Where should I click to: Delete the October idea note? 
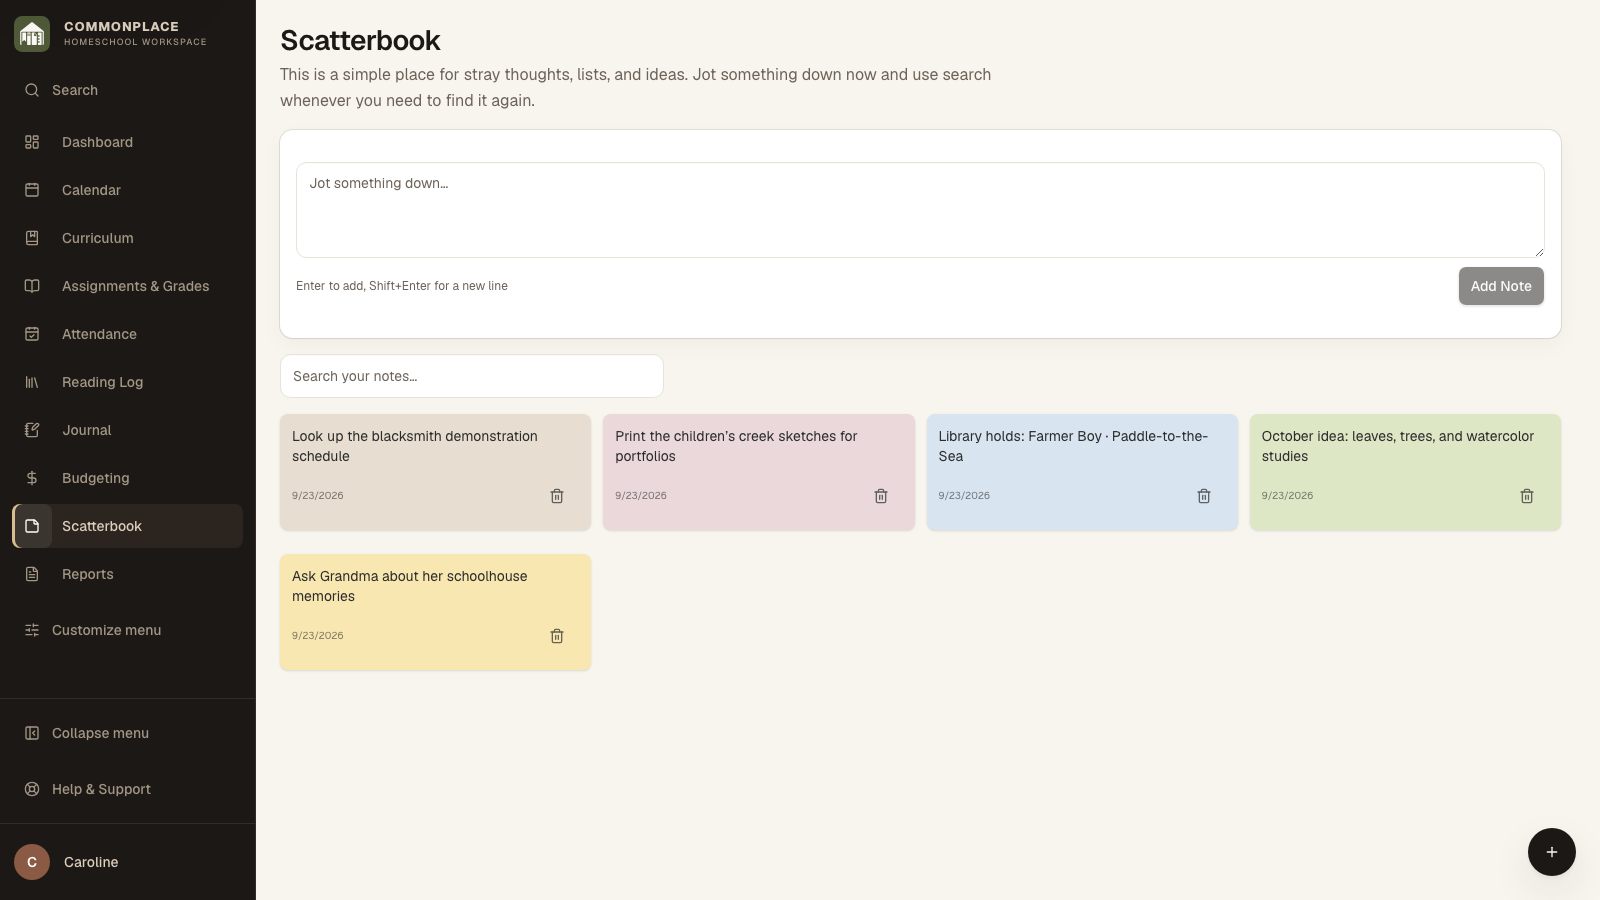(x=1527, y=496)
